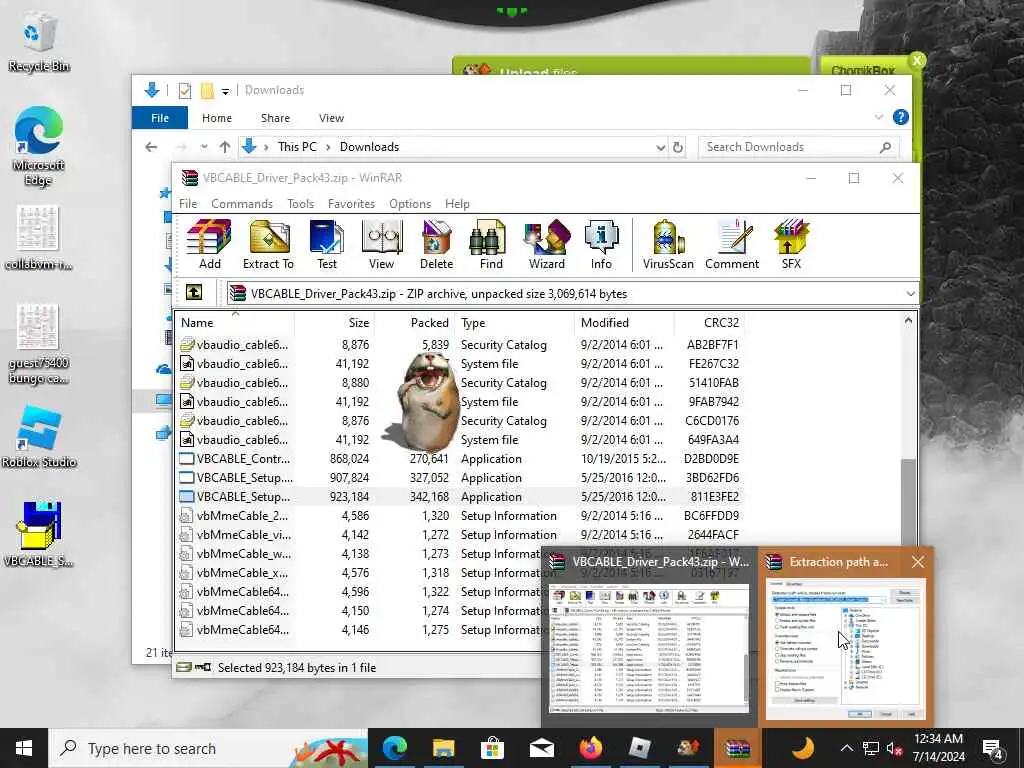The height and width of the screenshot is (768, 1024).
Task: Click the Properties checkmark in Explorer quick access toolbar
Action: (185, 90)
